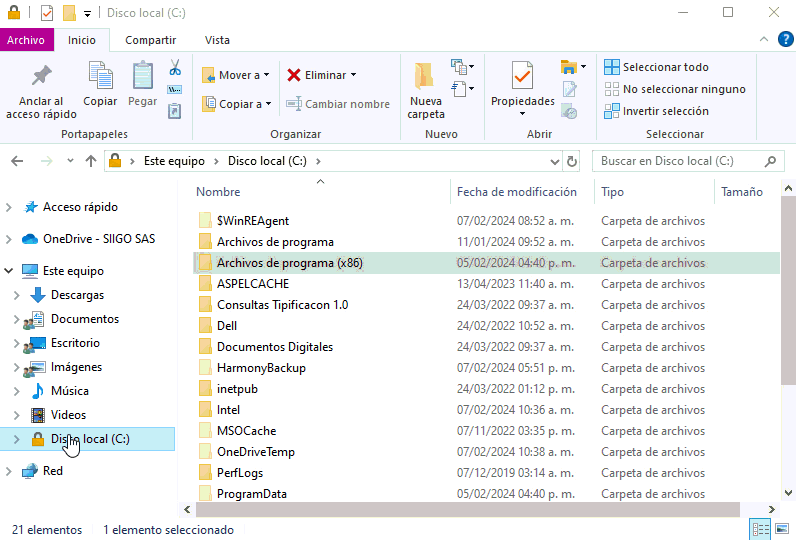Click the horizontal scrollbar thumb

tap(468, 509)
